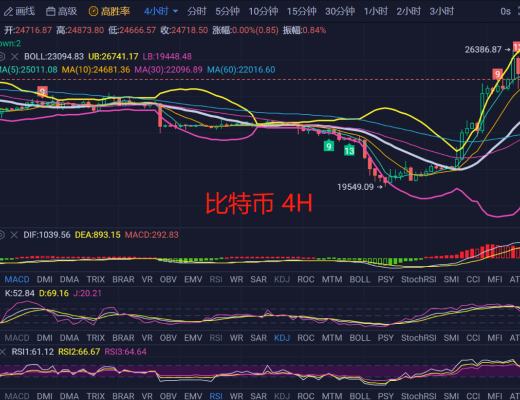Switch chart to 分时 view
520x400 pixels.
pyautogui.click(x=197, y=12)
